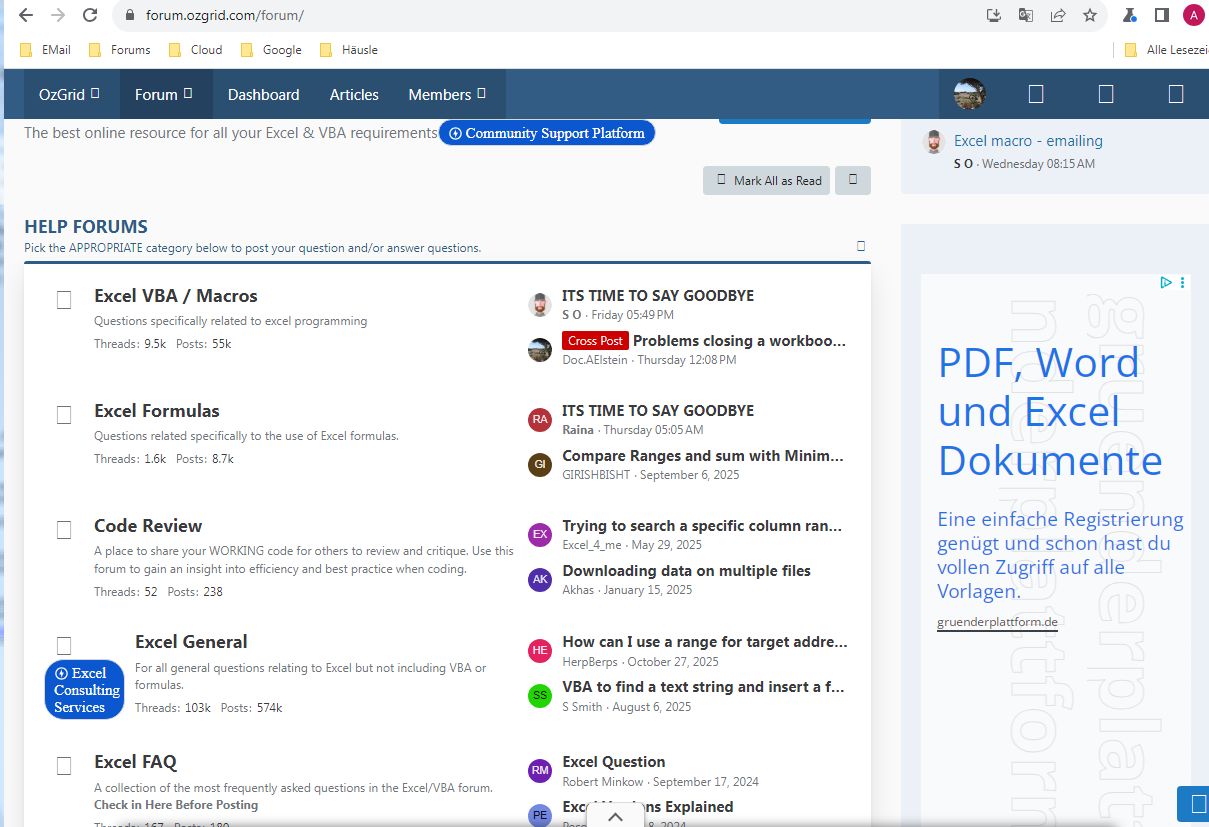Open thread Downloading data on multiple files
Viewport: 1209px width, 827px height.
686,571
